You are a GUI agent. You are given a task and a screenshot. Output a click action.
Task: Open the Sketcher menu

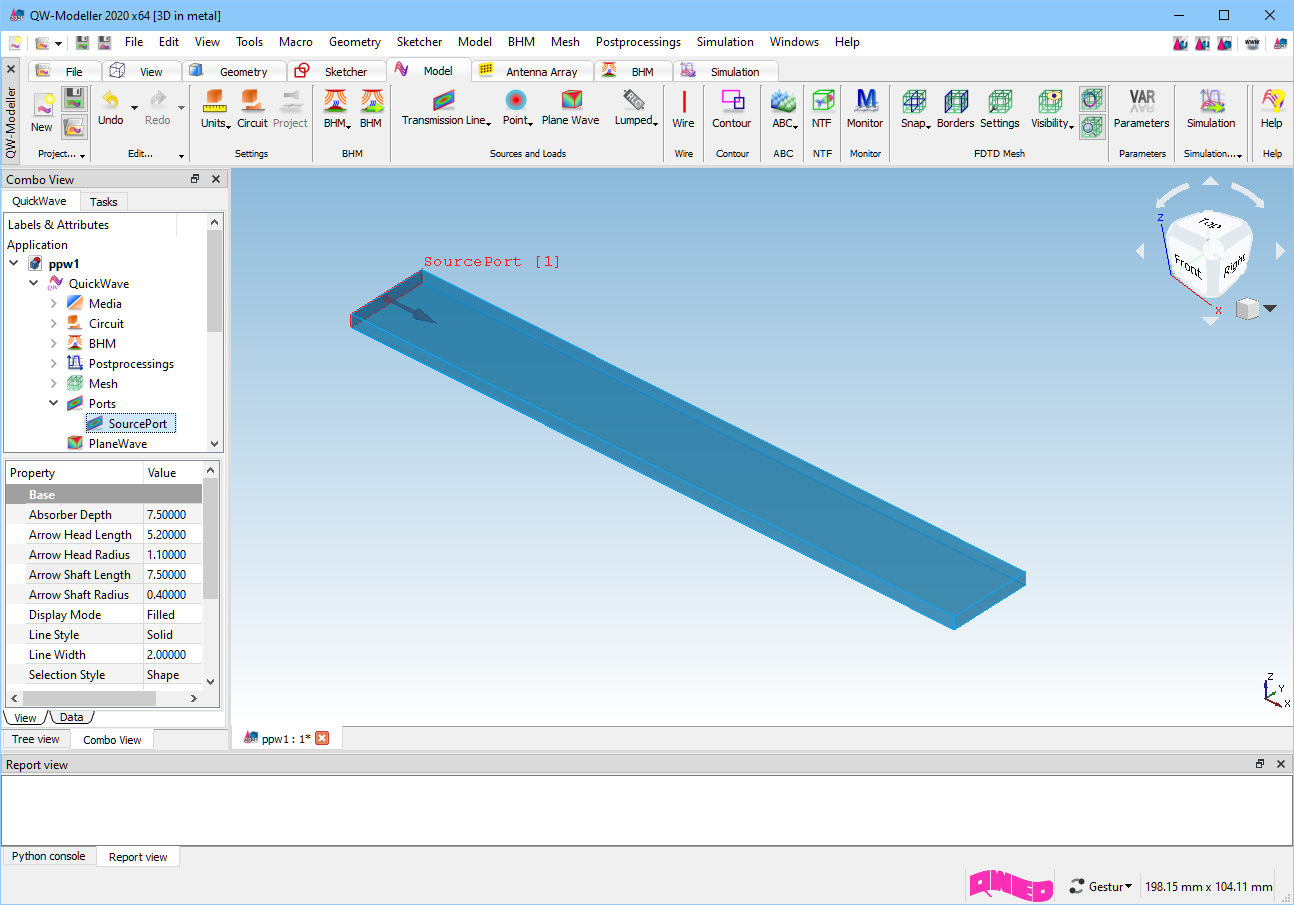(419, 42)
